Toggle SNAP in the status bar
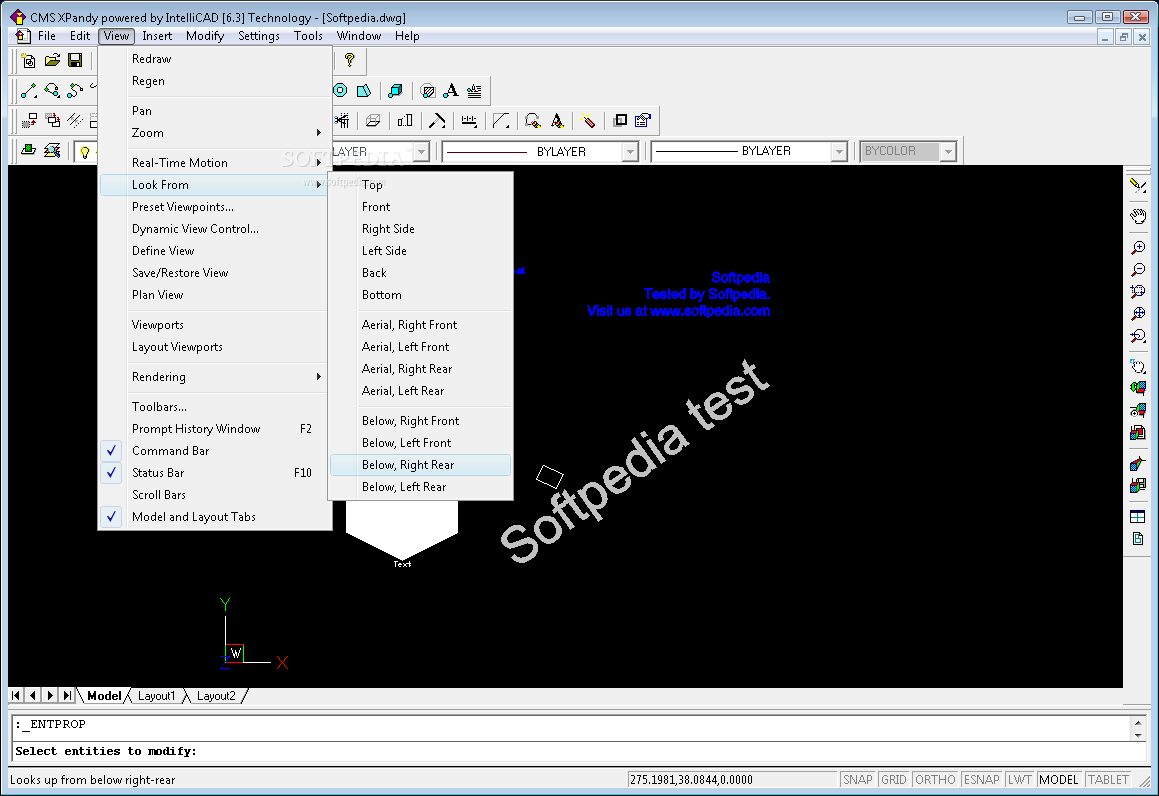 click(857, 780)
